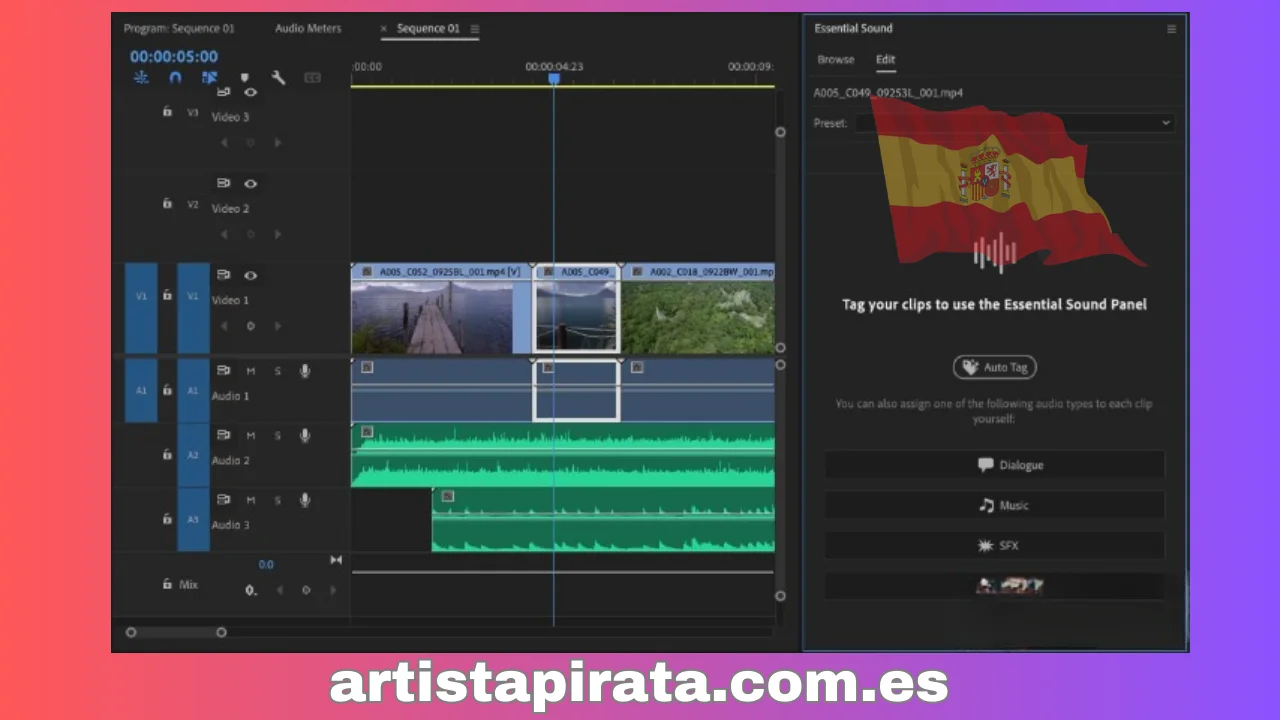Click the fx badge on Audio 3 clip
Viewport: 1280px width, 720px height.
coord(448,496)
